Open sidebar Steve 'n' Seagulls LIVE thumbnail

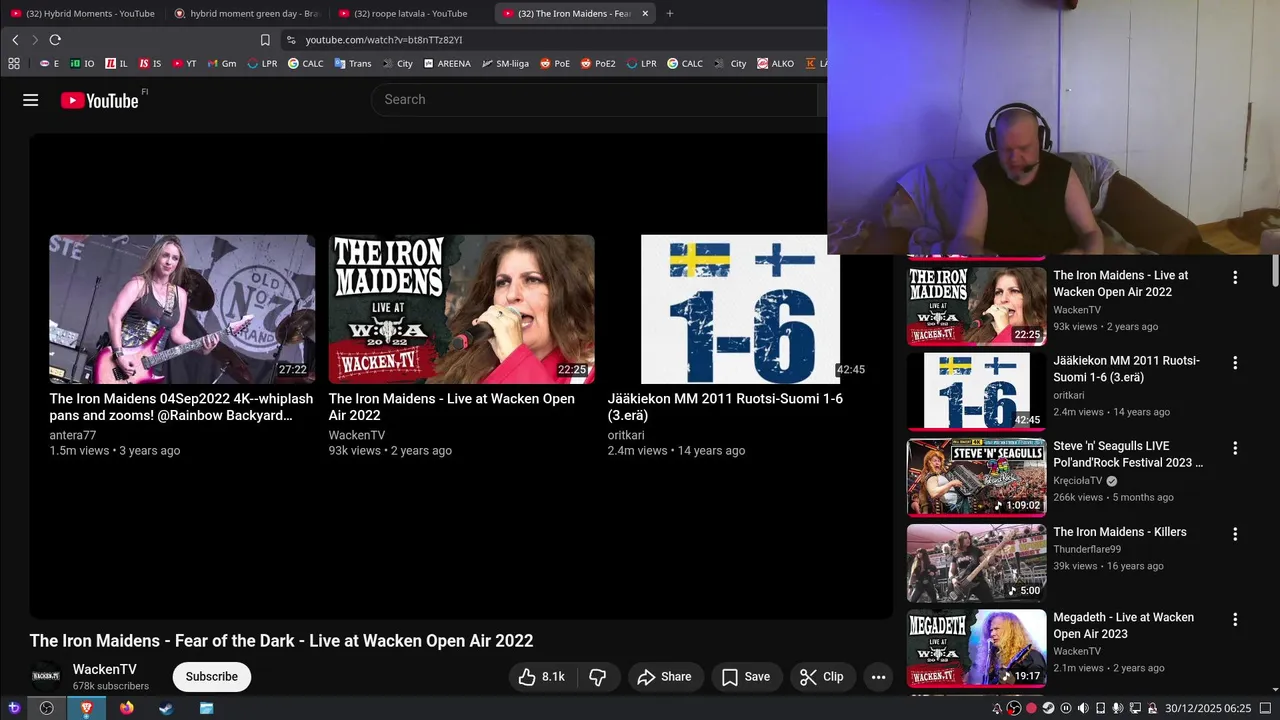(976, 478)
